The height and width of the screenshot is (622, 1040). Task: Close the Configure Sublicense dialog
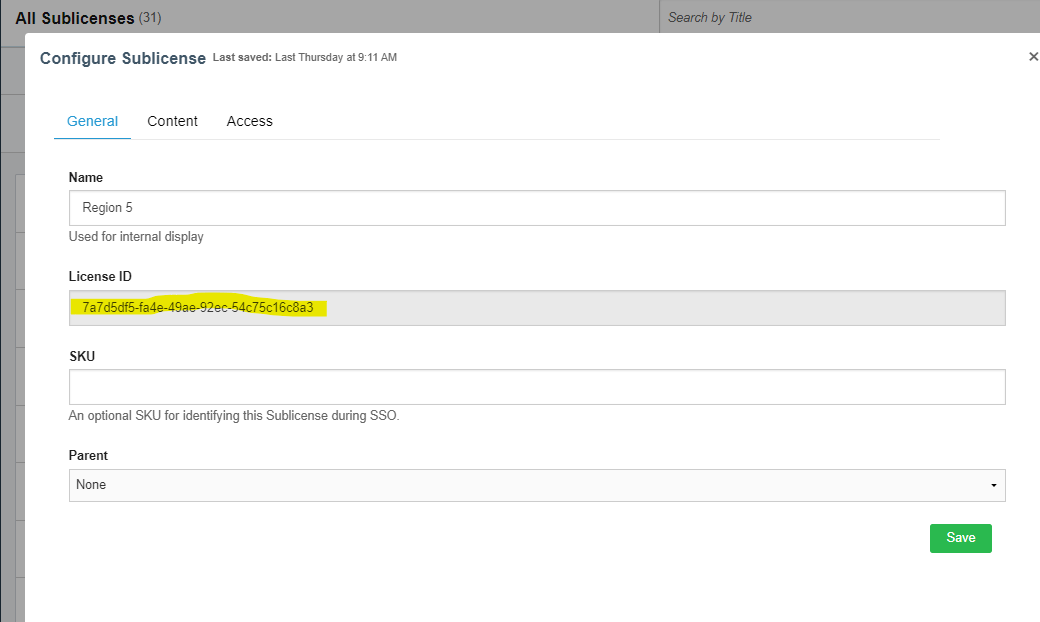[1033, 57]
